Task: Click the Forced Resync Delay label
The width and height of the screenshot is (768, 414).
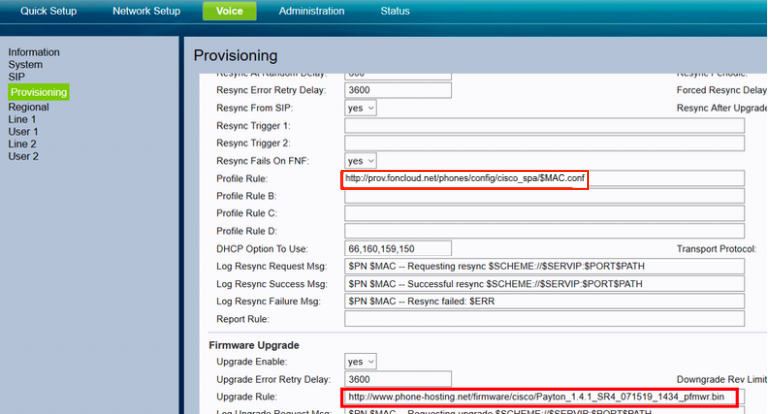Action: pos(721,90)
